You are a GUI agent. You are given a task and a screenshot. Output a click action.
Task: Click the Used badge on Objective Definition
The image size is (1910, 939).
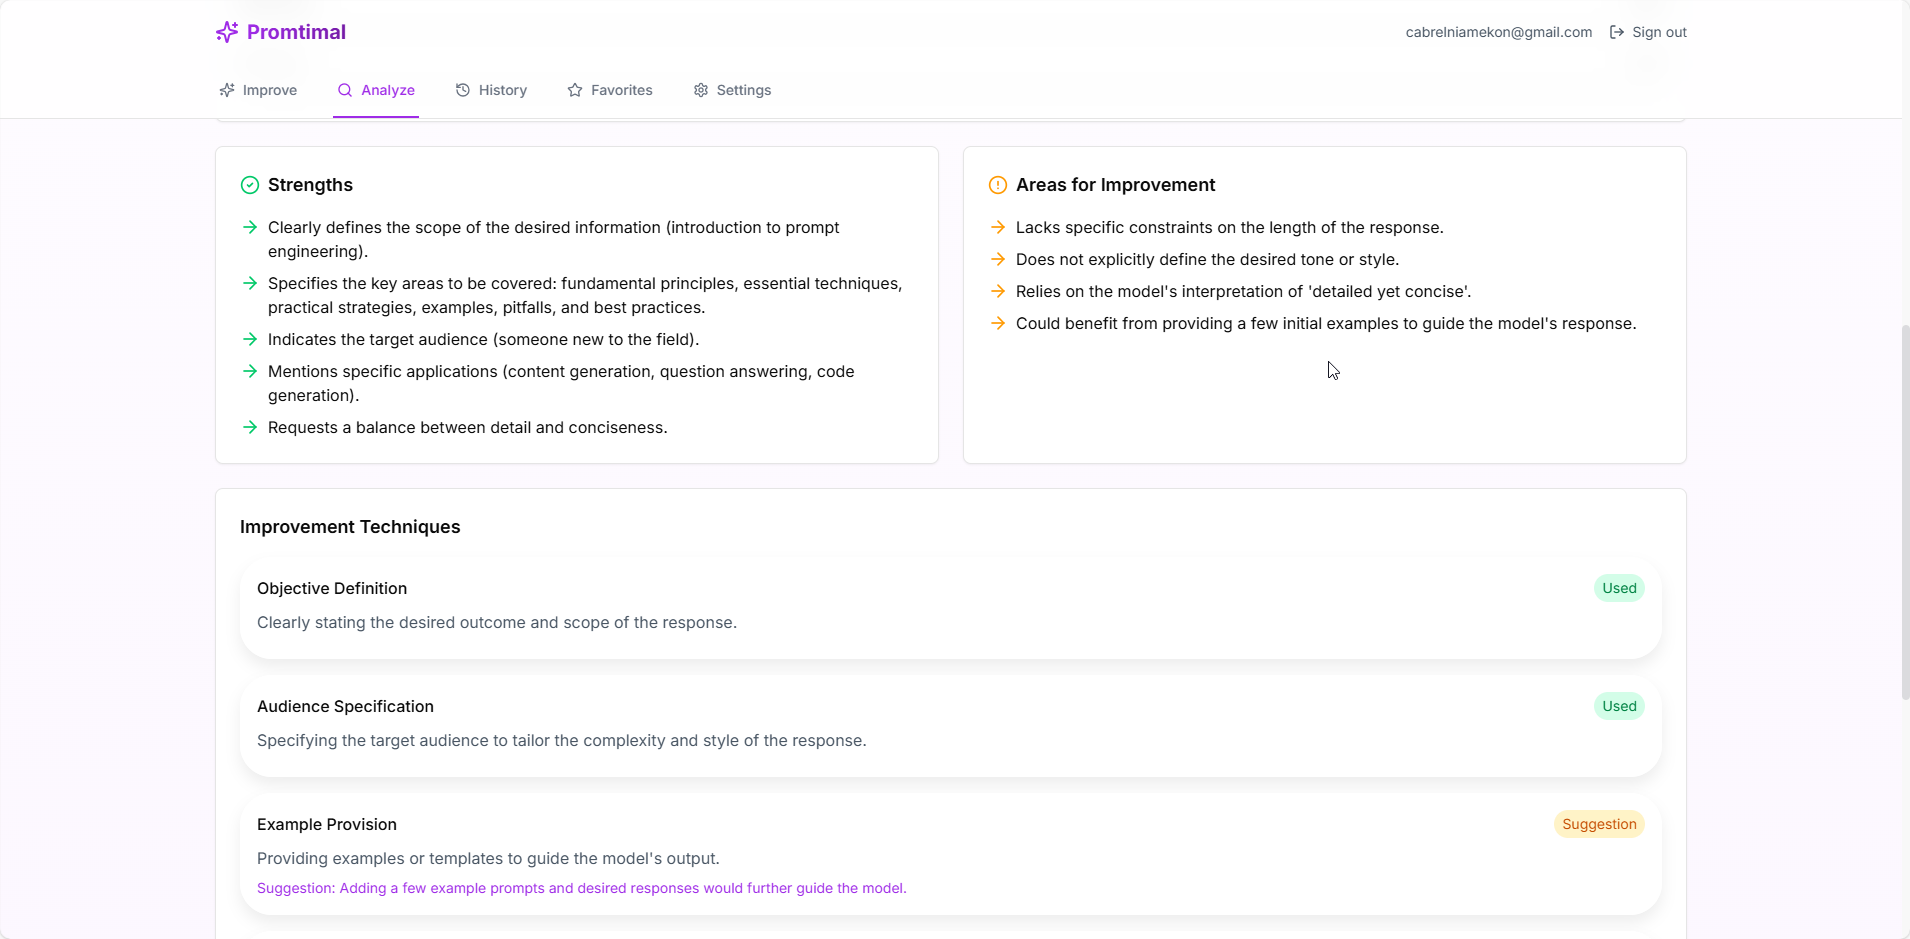(1619, 588)
